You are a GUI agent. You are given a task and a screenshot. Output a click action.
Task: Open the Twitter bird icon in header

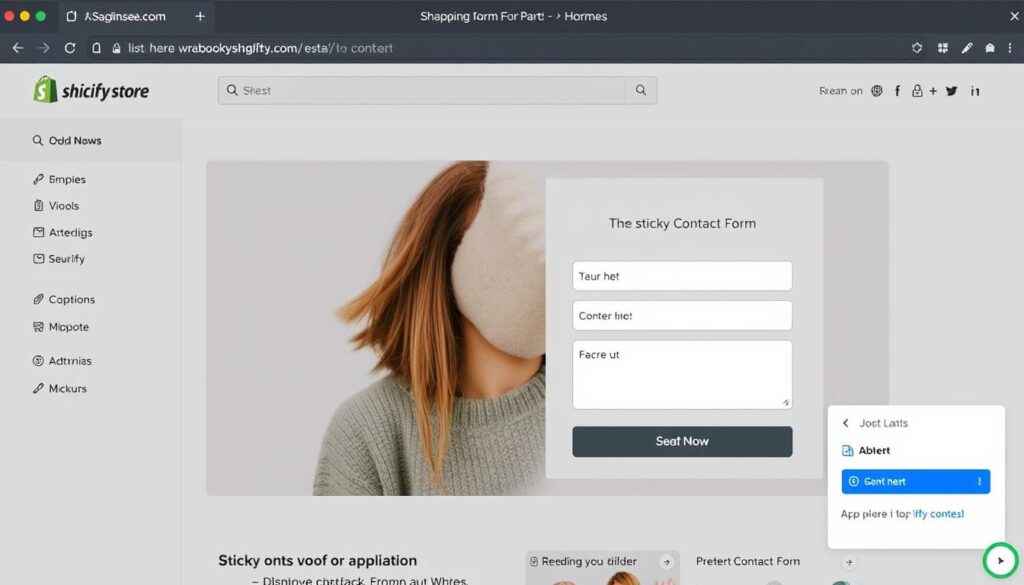tap(951, 90)
